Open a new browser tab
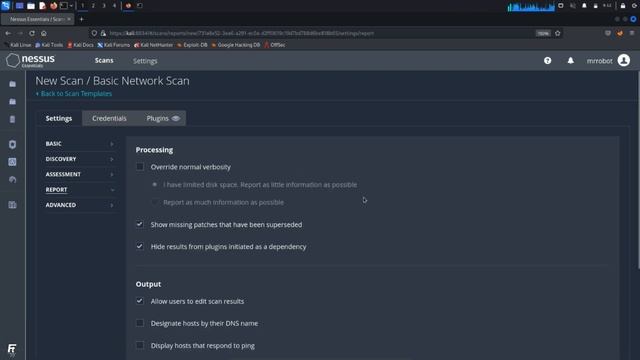The image size is (640, 360). click(82, 19)
